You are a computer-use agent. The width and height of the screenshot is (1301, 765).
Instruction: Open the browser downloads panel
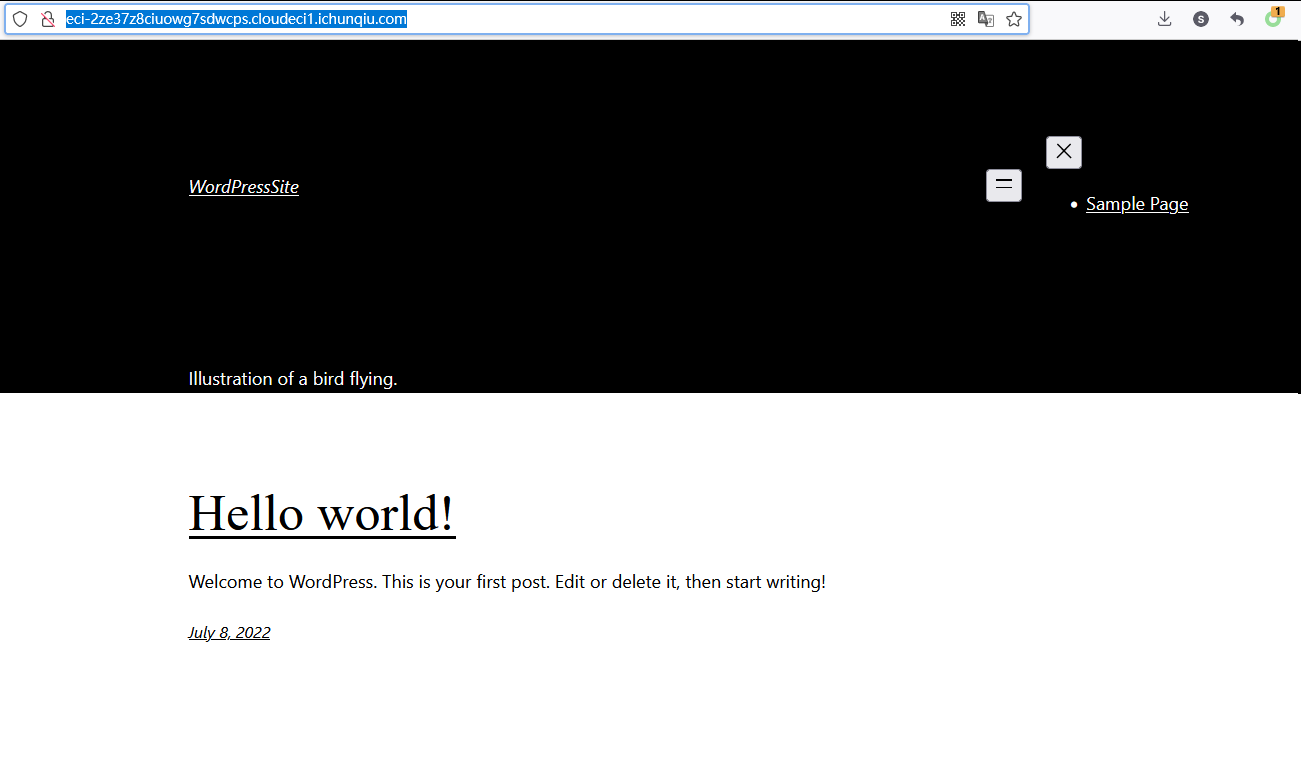[1164, 19]
